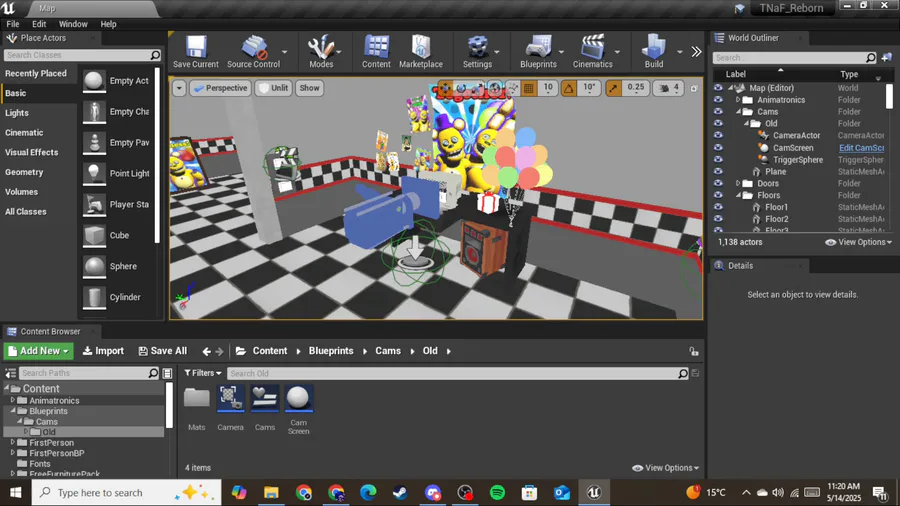Toggle rotation snapping in viewport
900x506 pixels.
(x=568, y=88)
